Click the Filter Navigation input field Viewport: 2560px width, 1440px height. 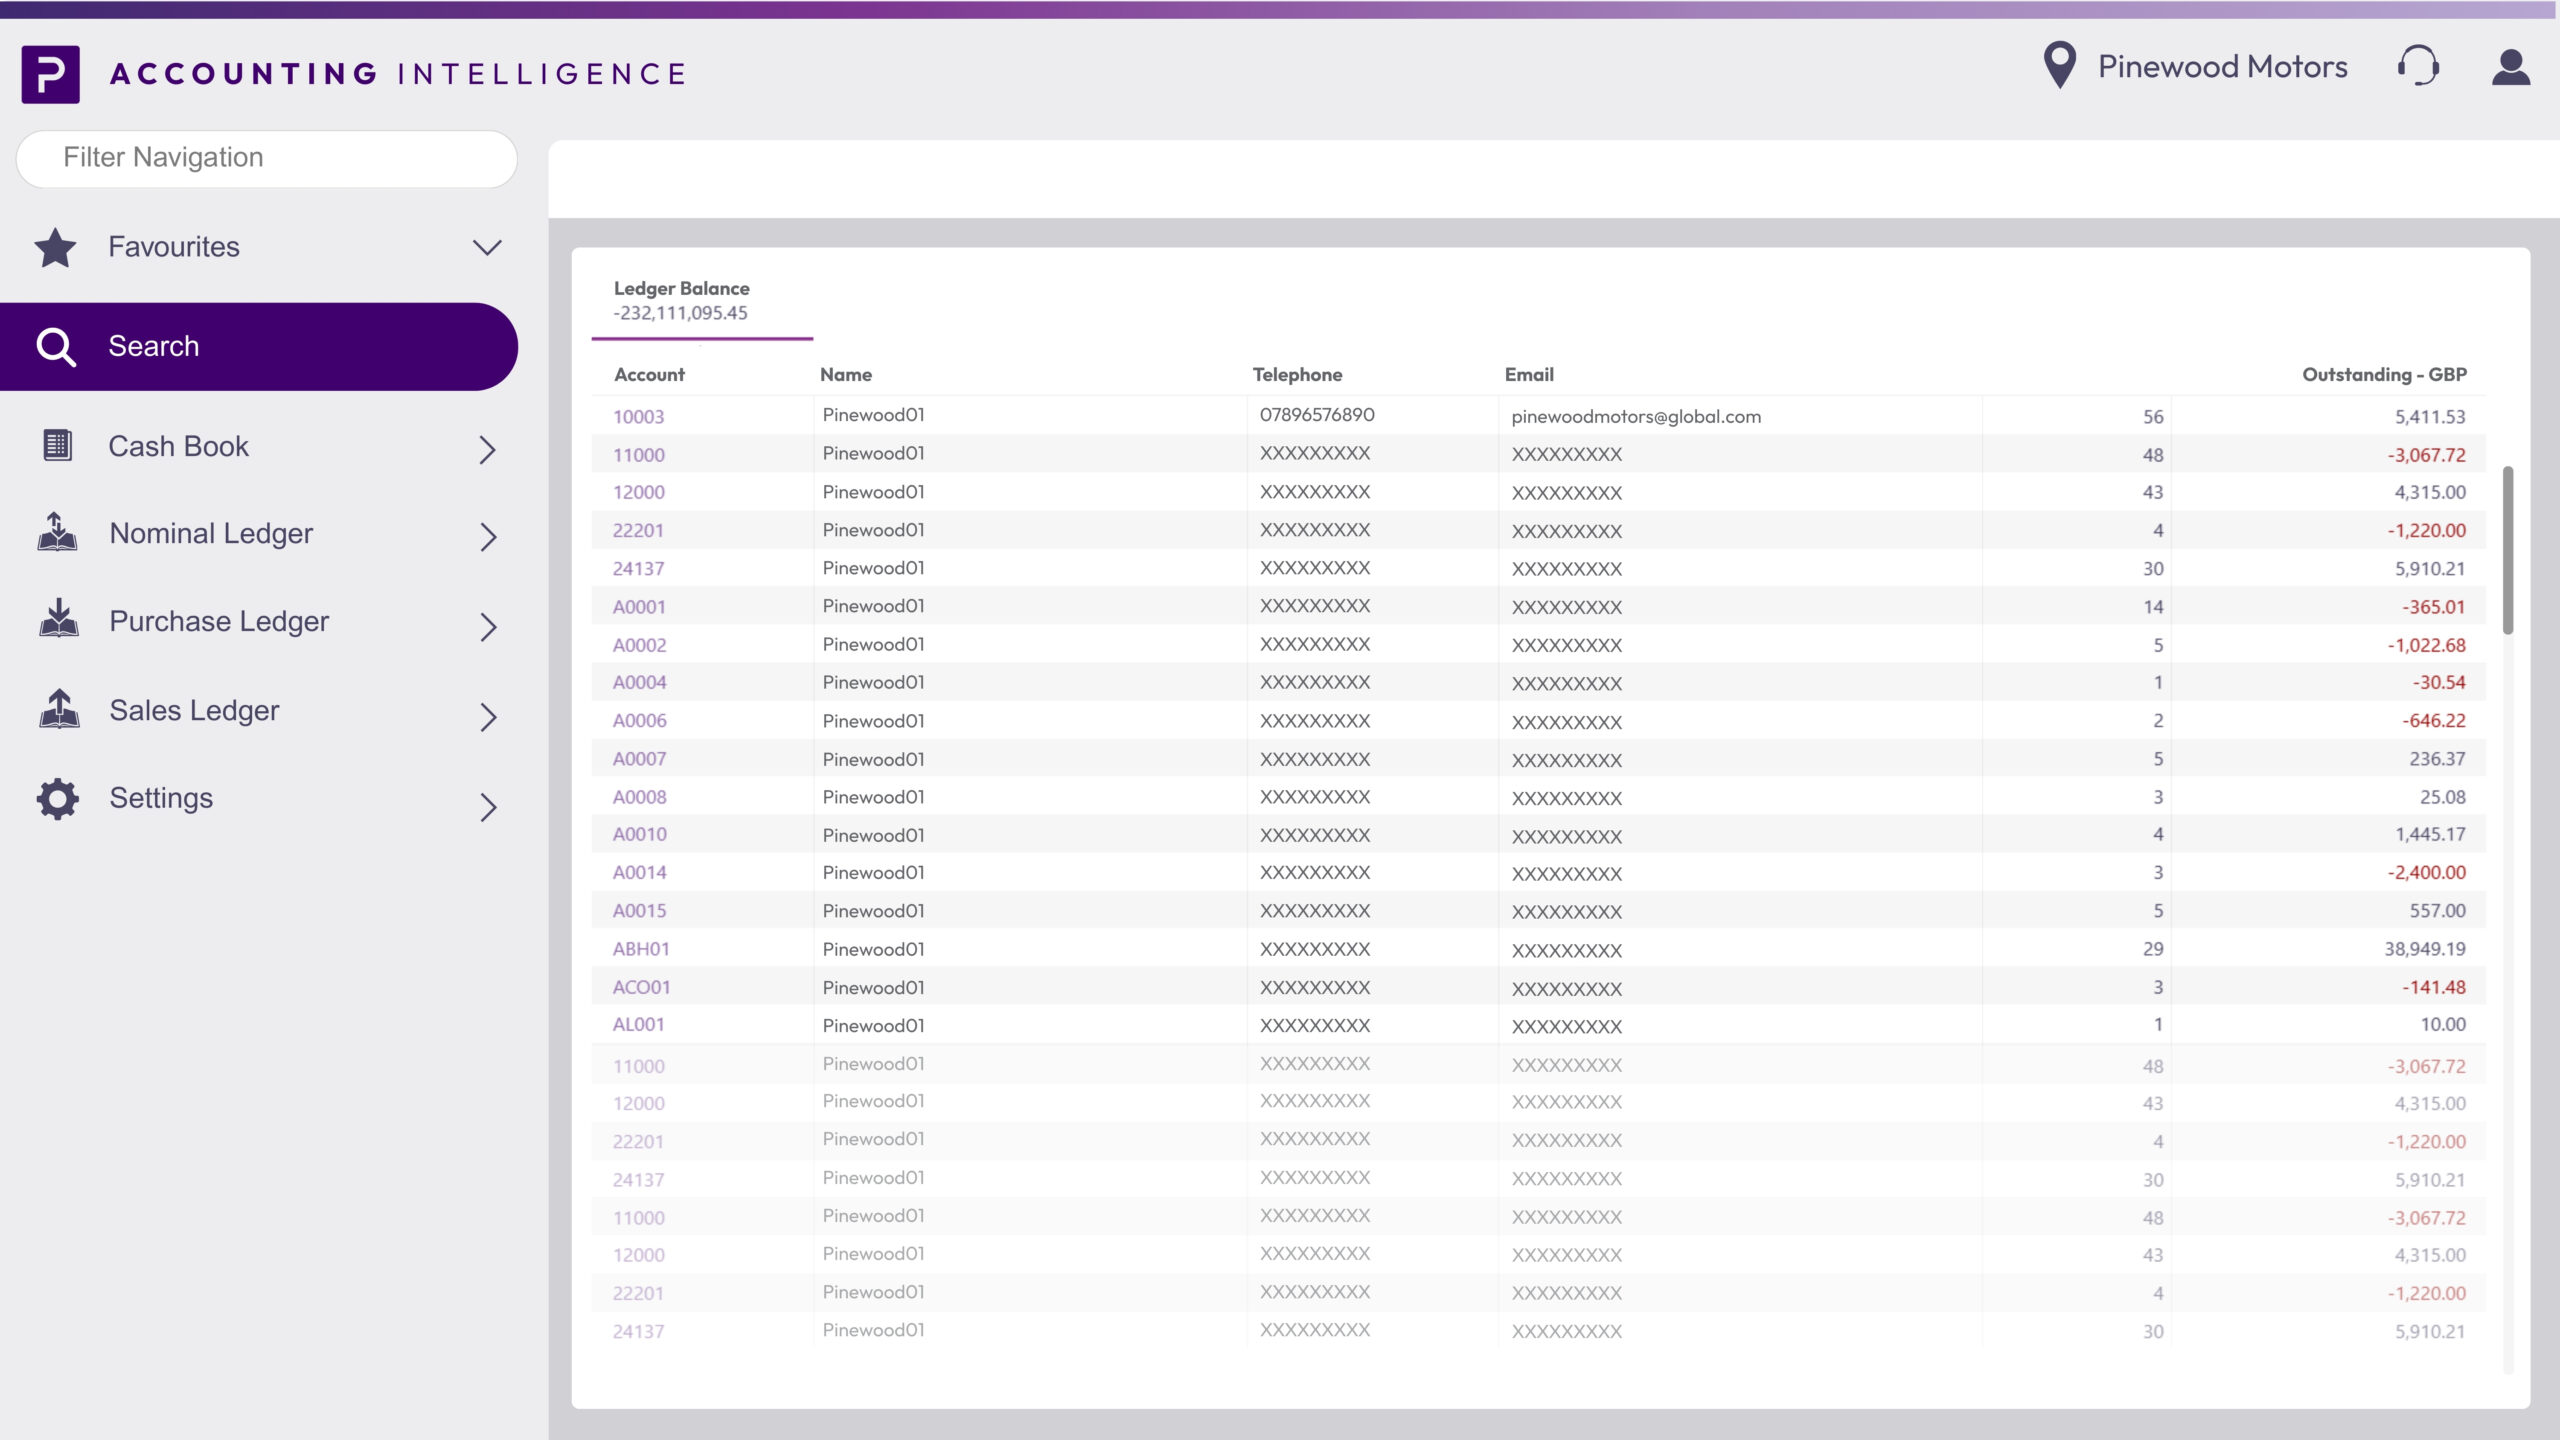click(267, 158)
